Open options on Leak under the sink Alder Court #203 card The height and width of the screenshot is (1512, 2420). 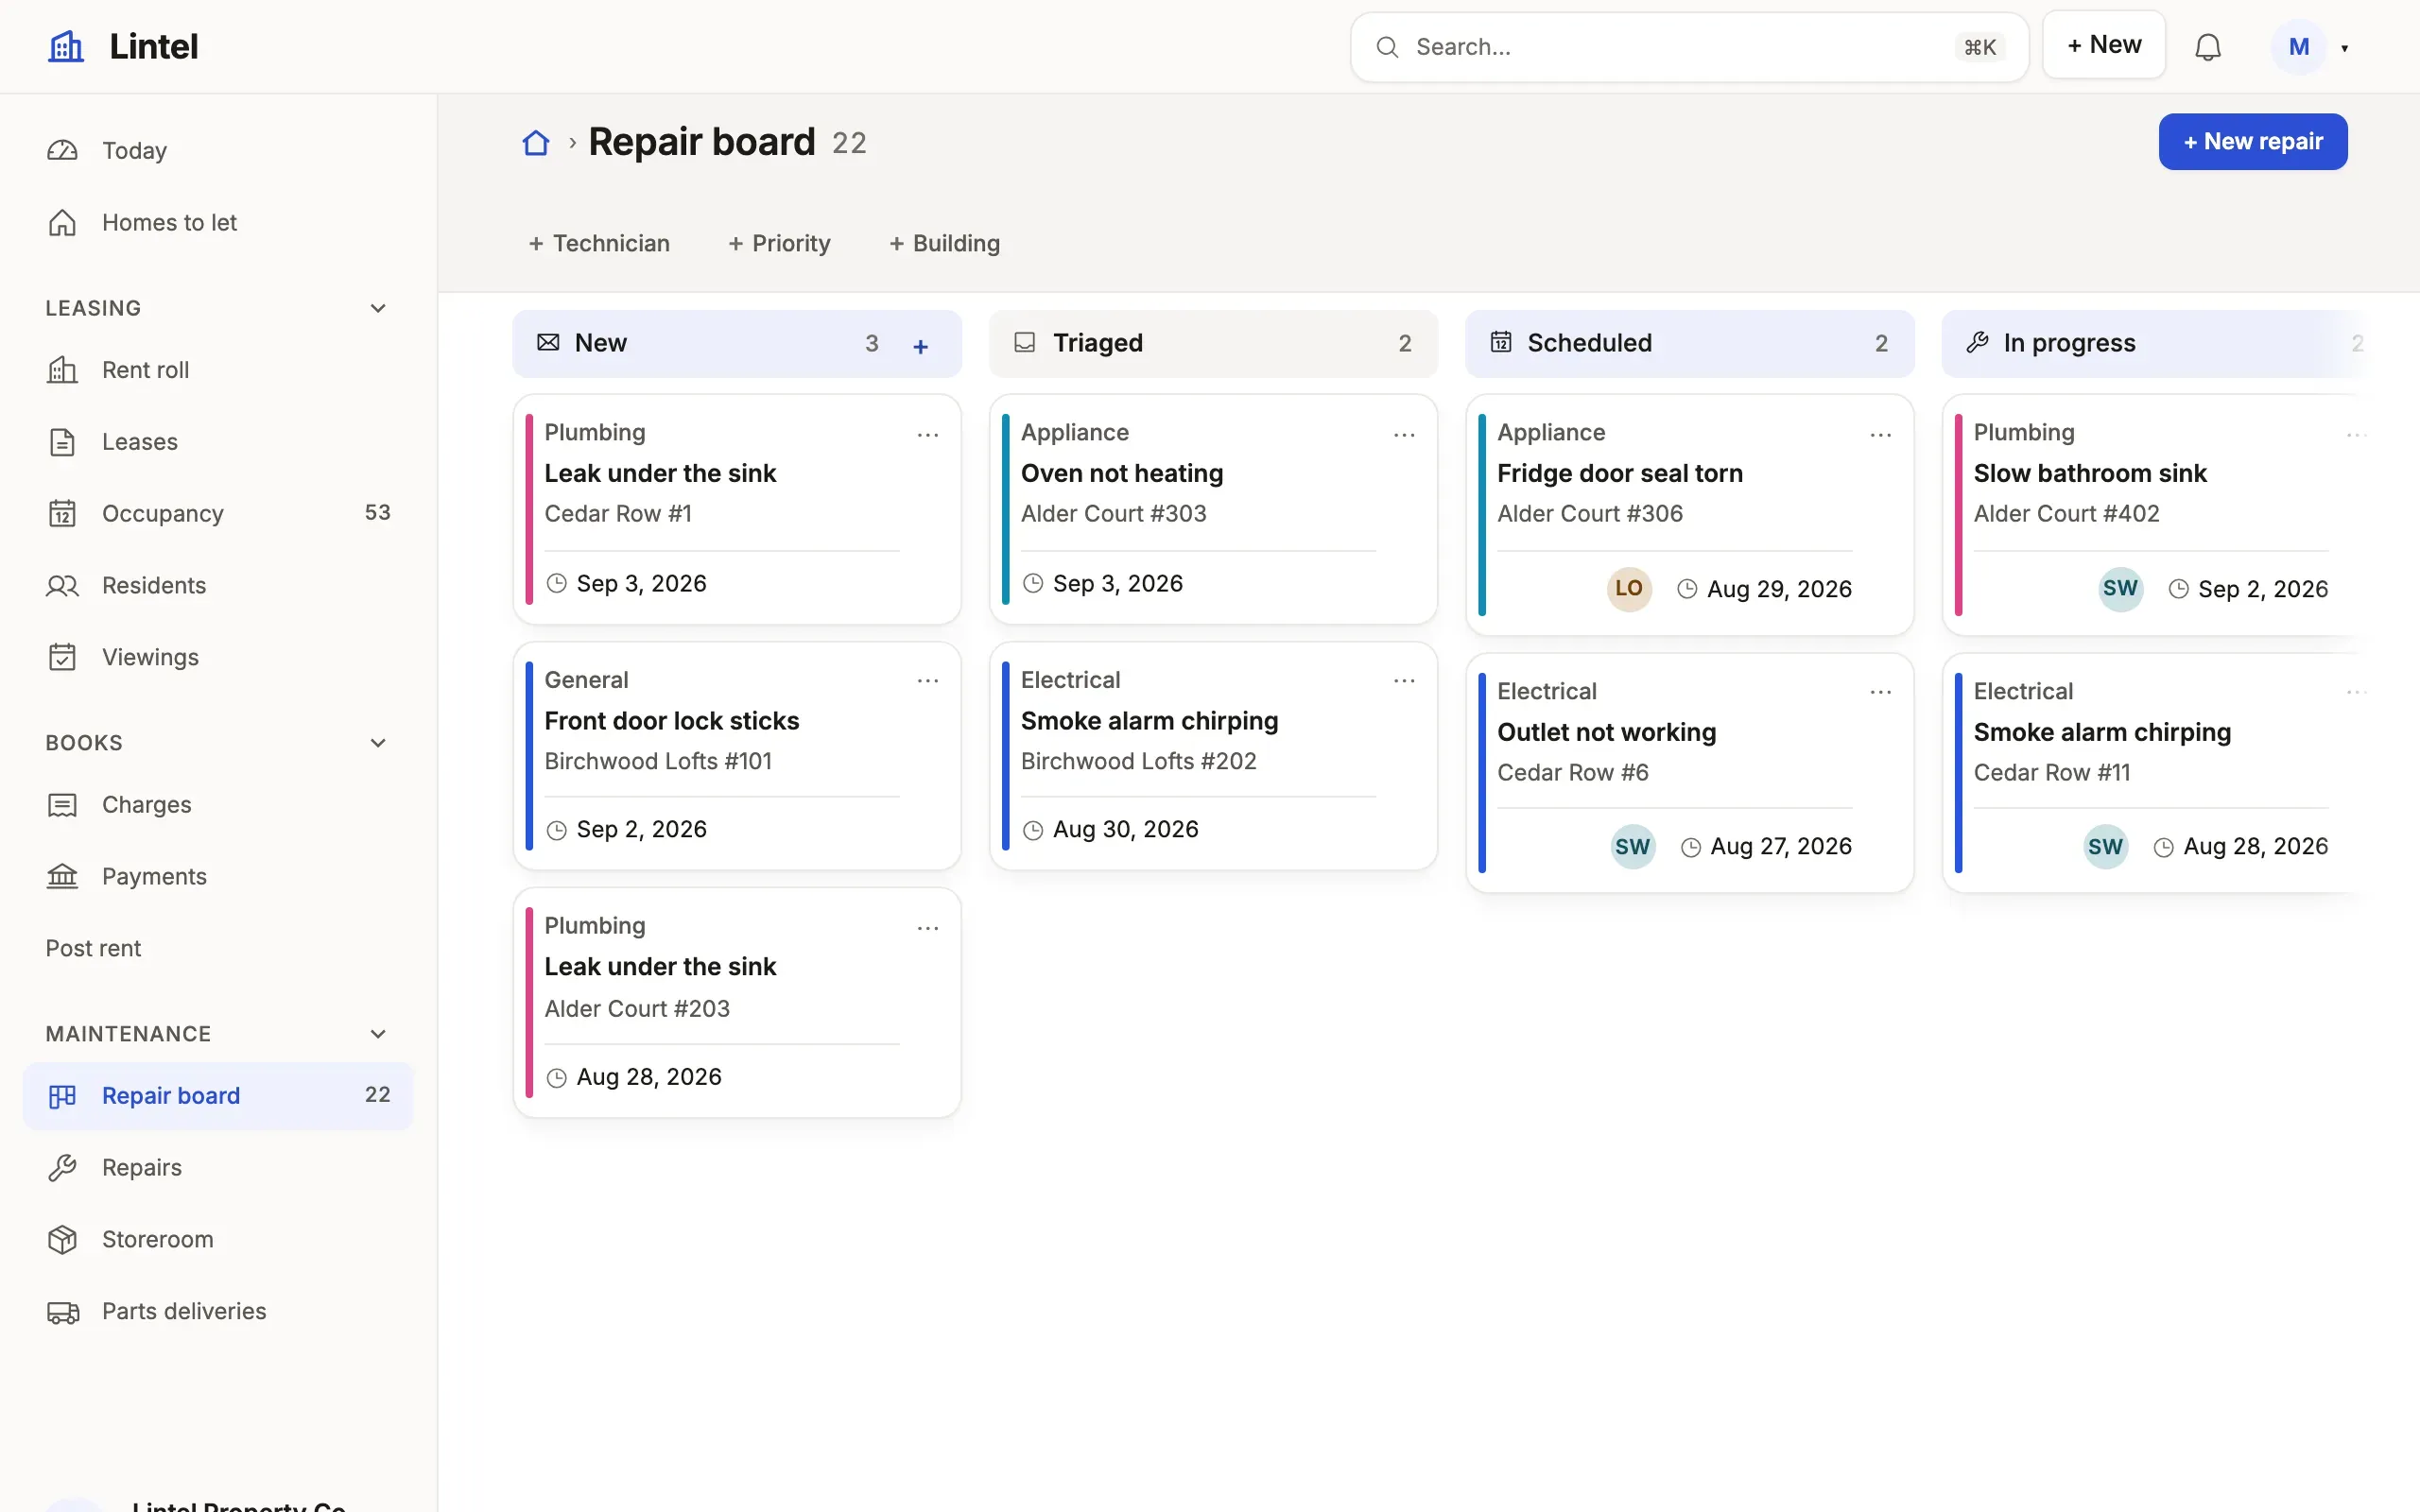pos(928,928)
